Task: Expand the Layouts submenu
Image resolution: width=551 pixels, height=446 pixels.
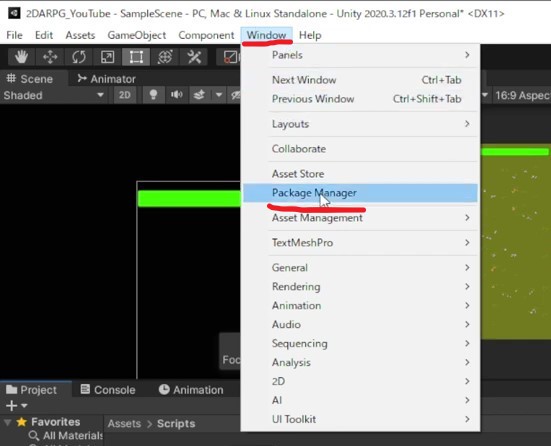Action: tap(360, 124)
